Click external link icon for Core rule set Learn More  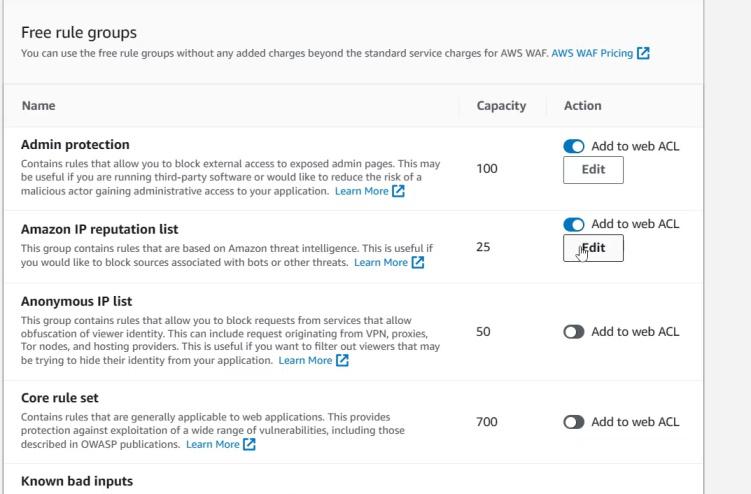click(x=249, y=444)
